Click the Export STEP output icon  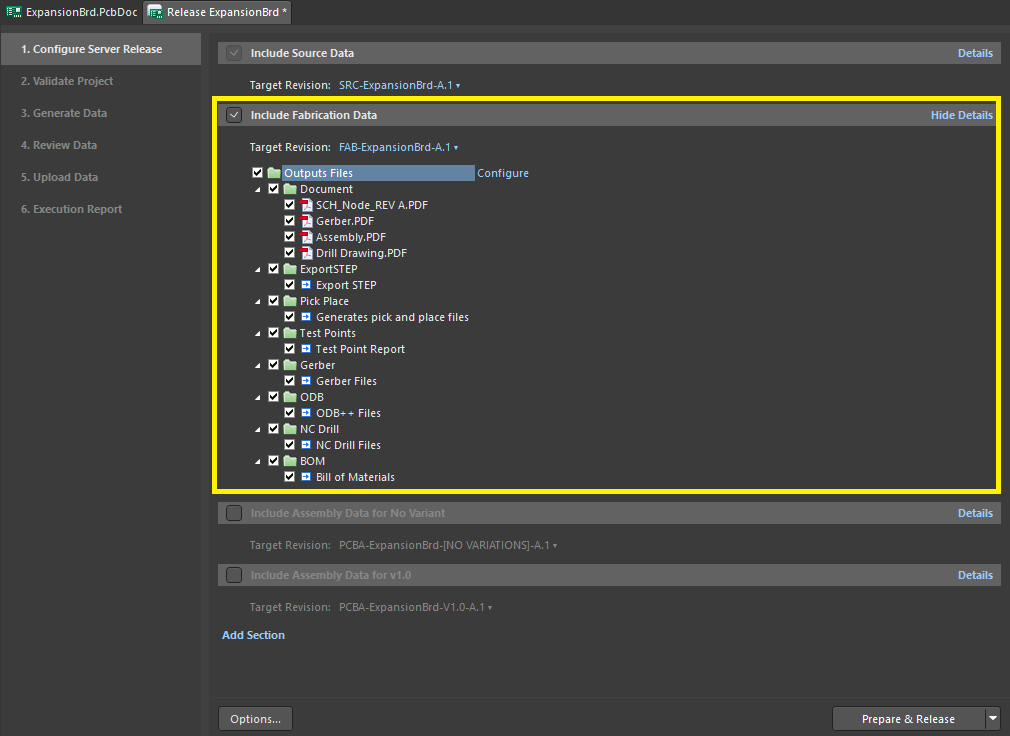[306, 285]
